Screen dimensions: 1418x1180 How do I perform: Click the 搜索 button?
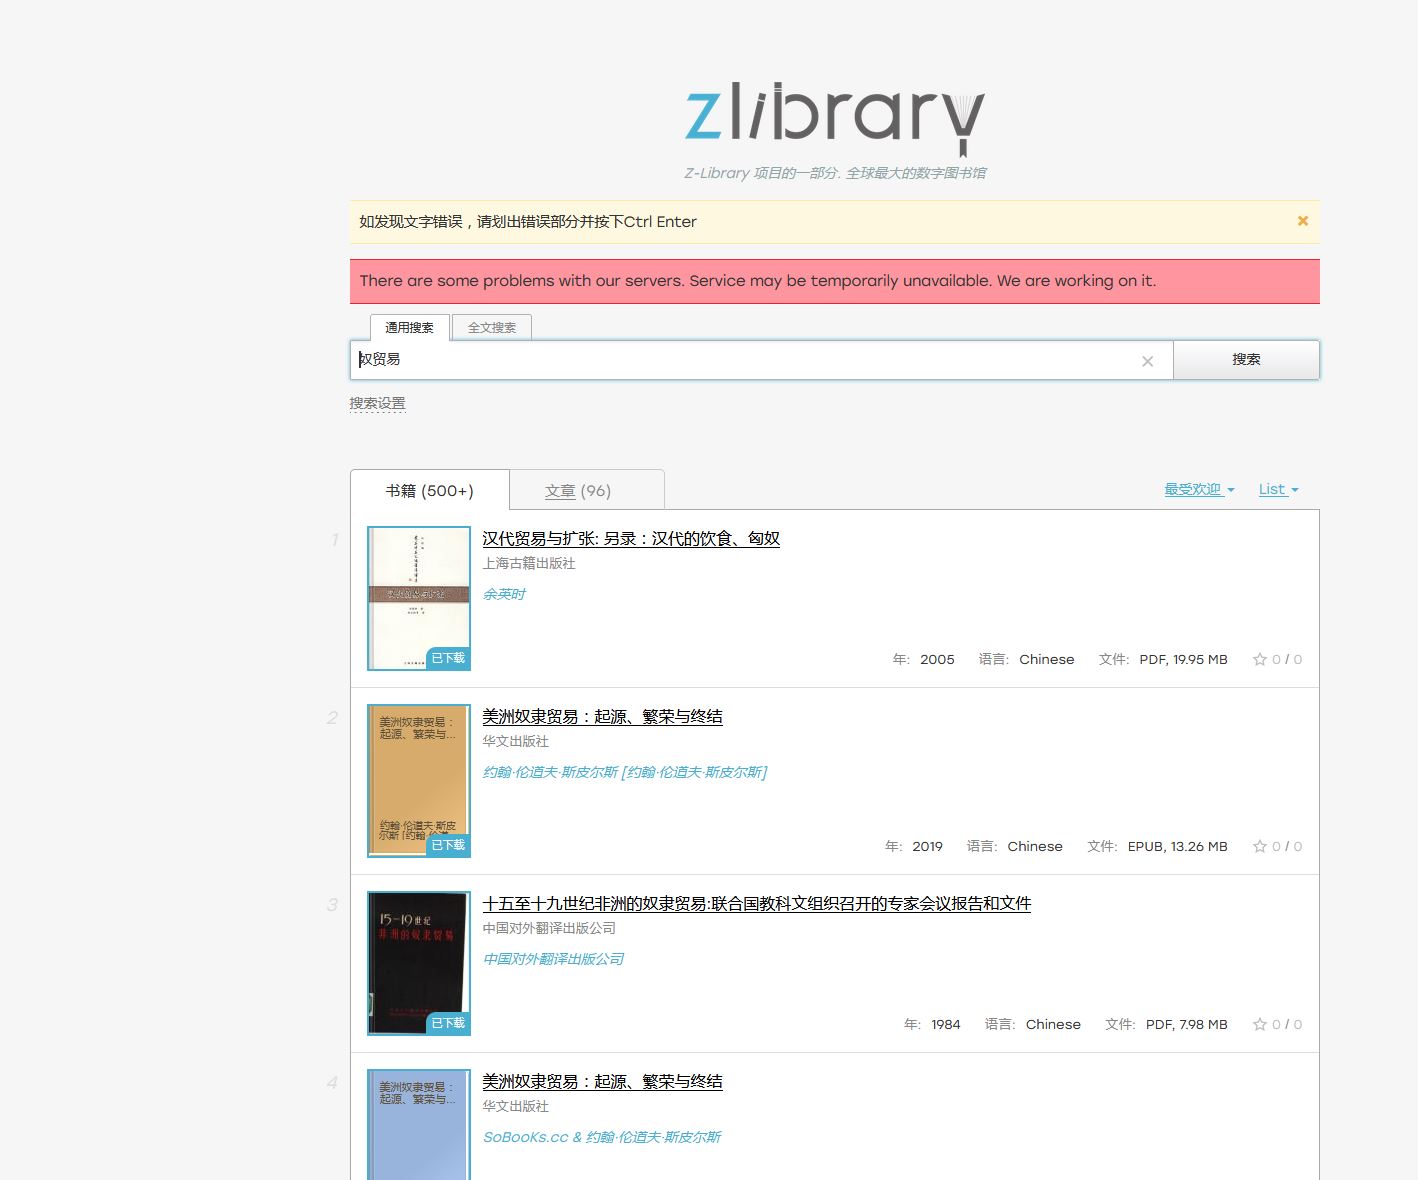click(1246, 360)
